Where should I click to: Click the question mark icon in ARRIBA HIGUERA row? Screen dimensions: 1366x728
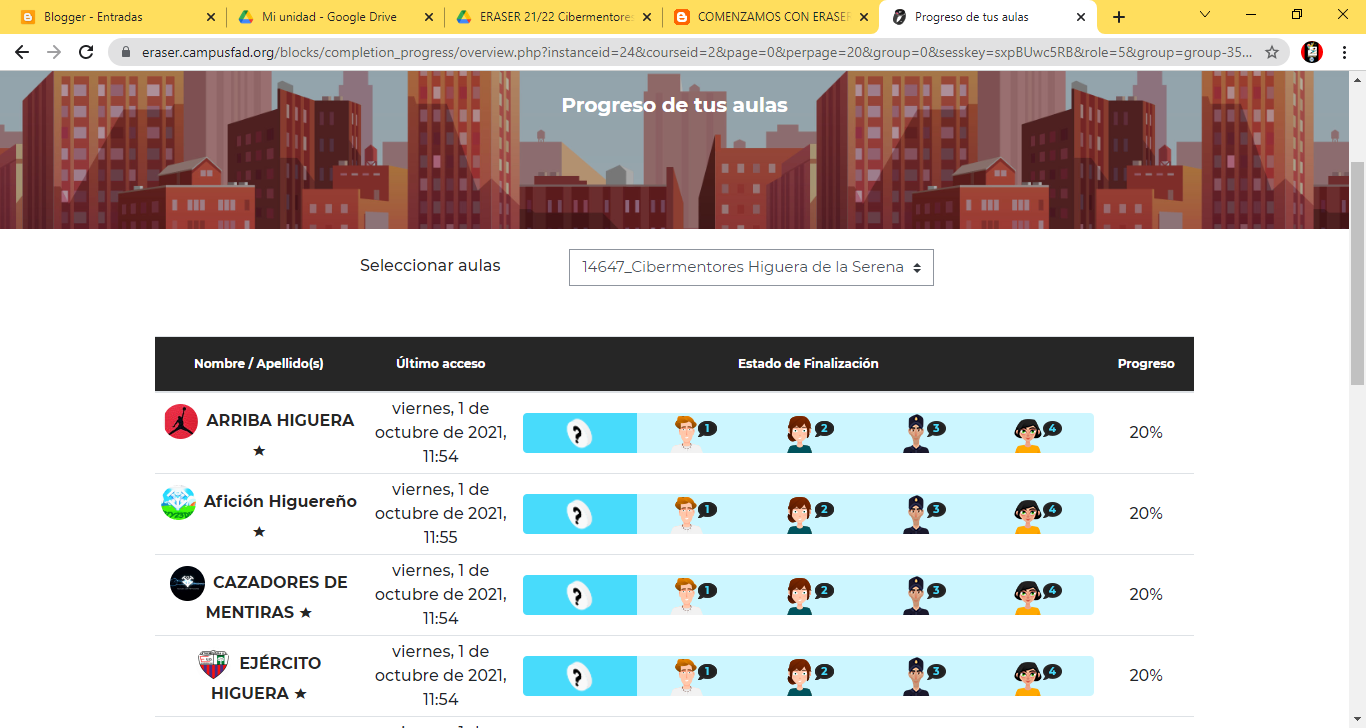tap(579, 433)
